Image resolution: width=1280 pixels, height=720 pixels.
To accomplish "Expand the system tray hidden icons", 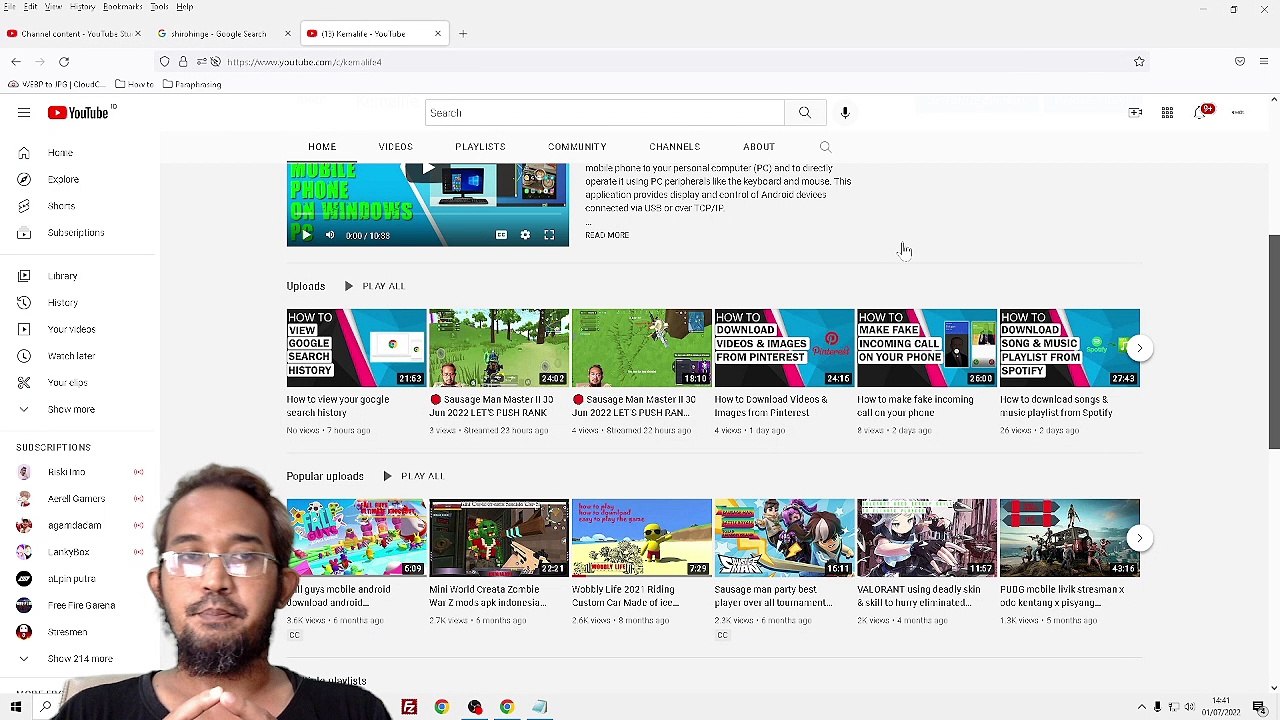I will pyautogui.click(x=1141, y=707).
